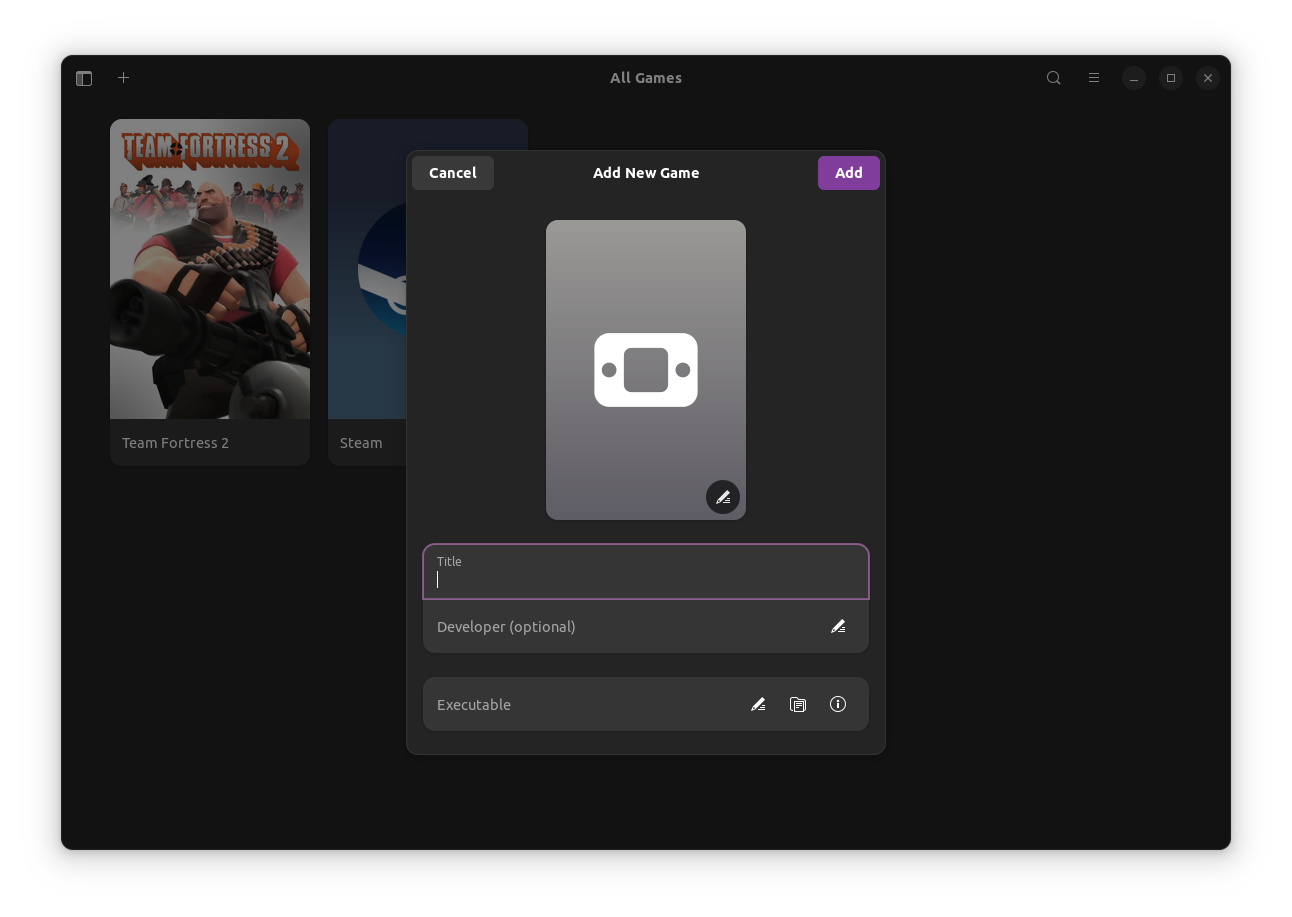Viewport: 1292px width, 917px height.
Task: Select the Steam game cover
Action: pyautogui.click(x=366, y=269)
